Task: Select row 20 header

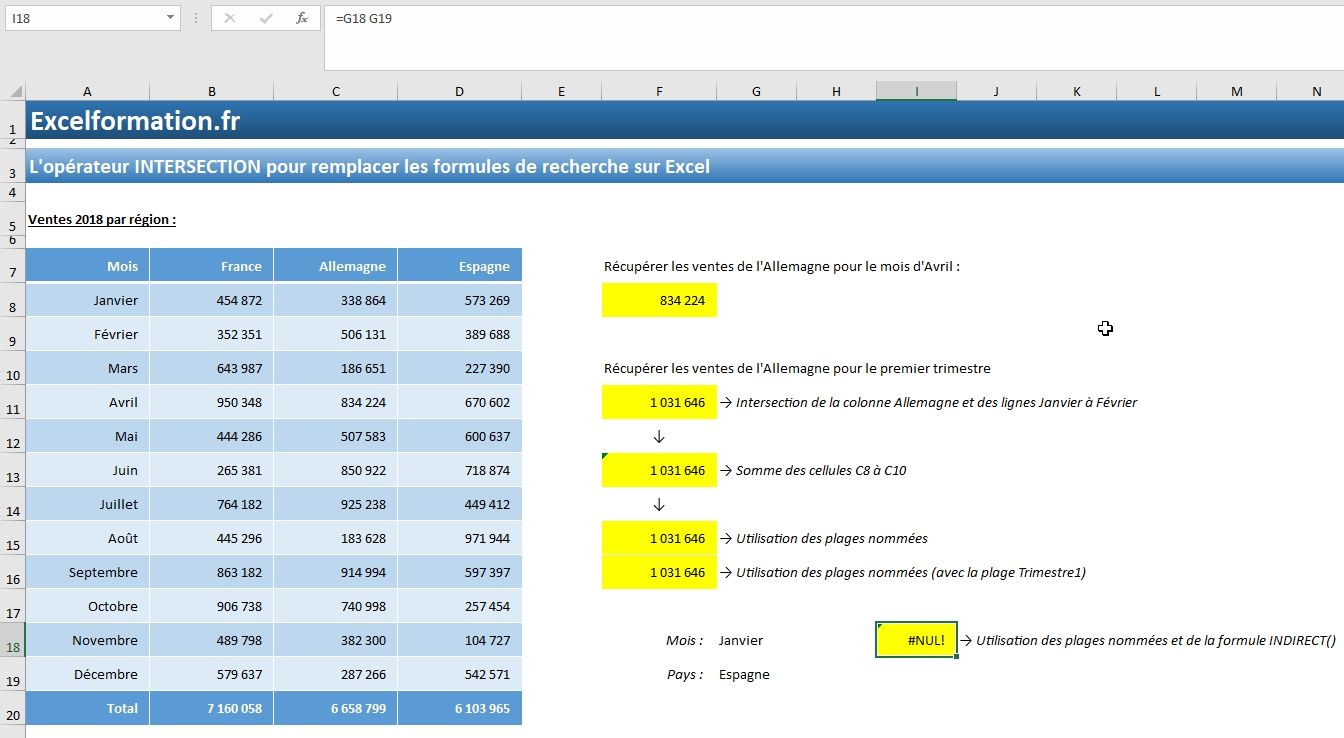Action: tap(12, 709)
